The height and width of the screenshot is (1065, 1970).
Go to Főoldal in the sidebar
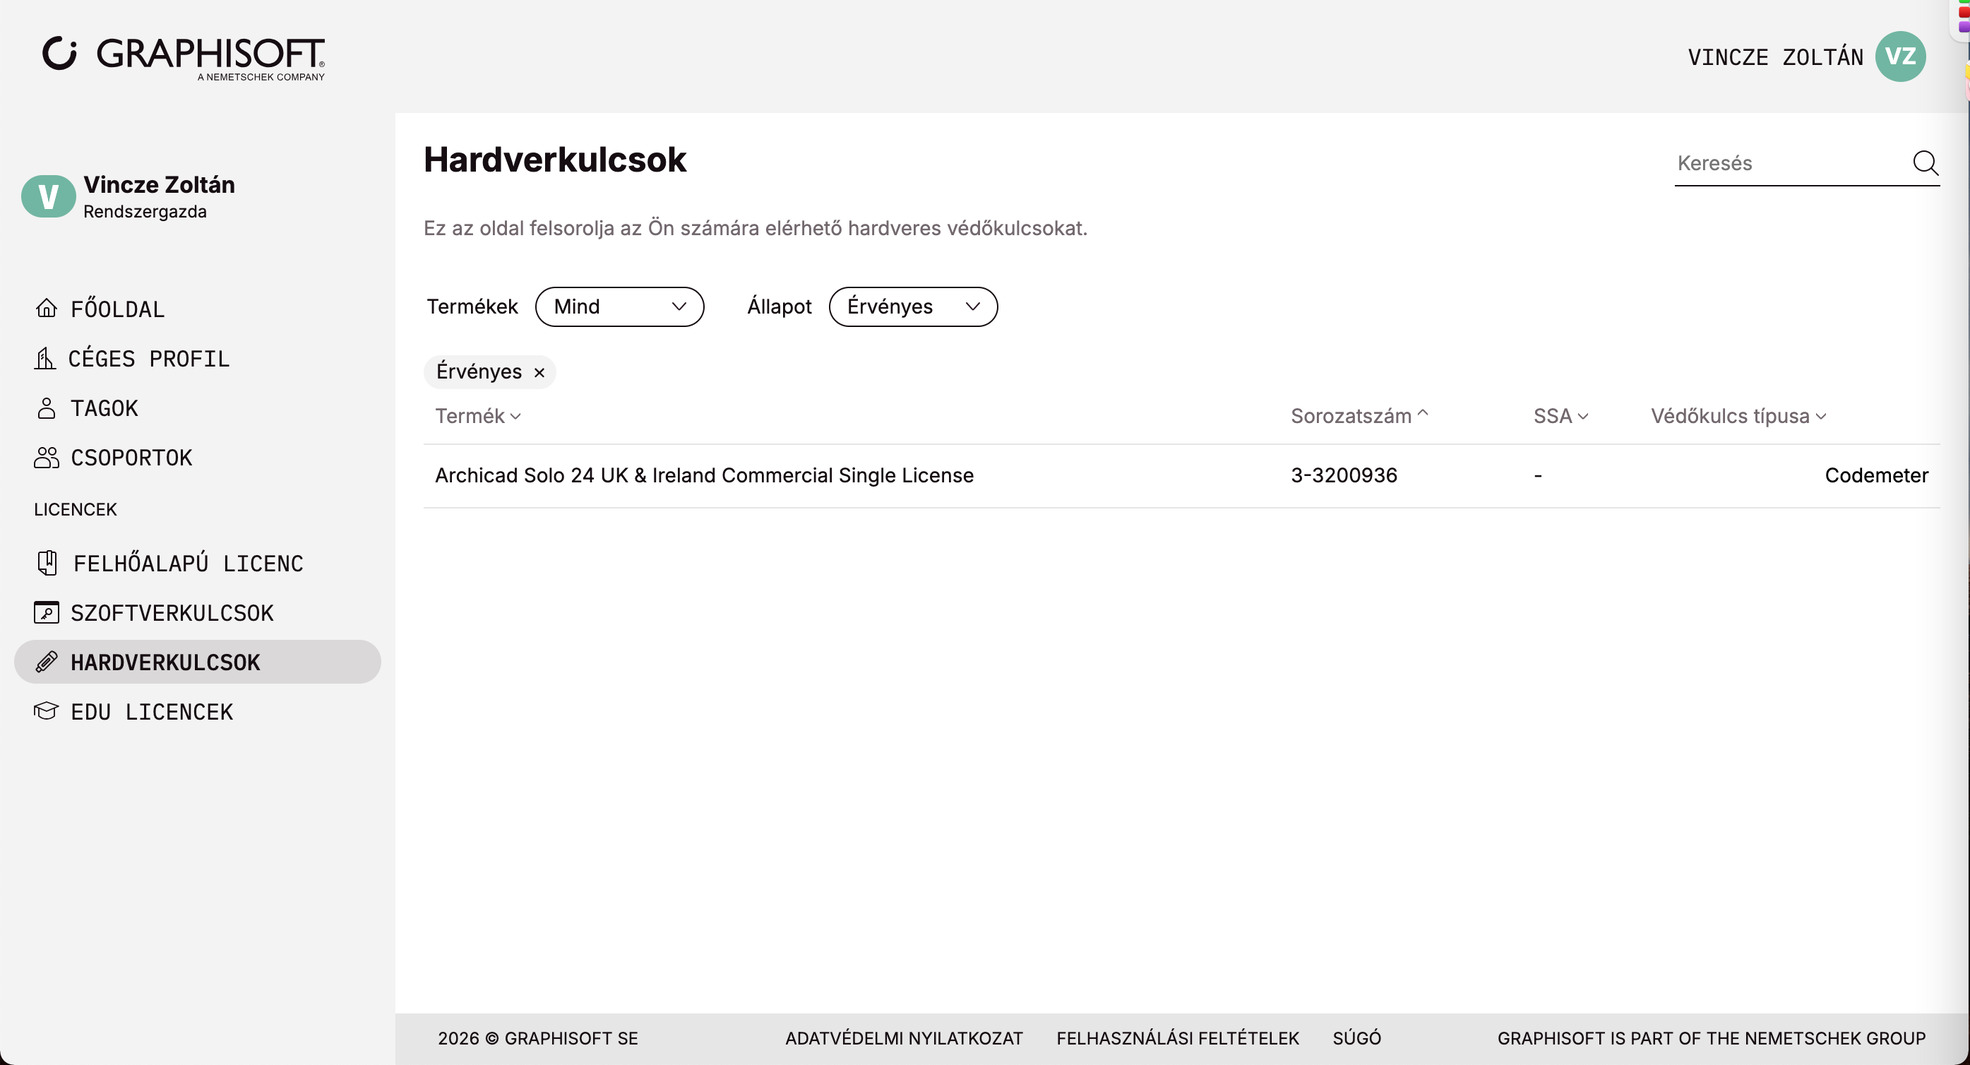(118, 309)
